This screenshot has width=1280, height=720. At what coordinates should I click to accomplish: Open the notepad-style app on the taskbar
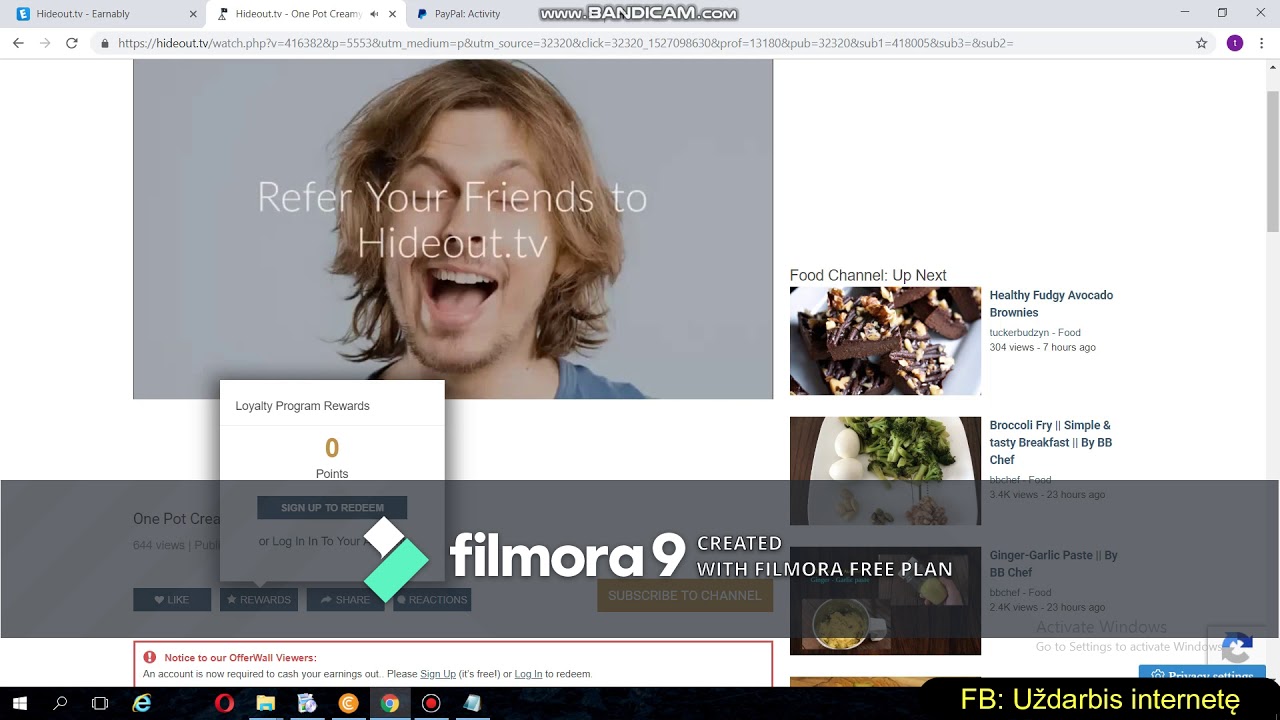point(472,703)
